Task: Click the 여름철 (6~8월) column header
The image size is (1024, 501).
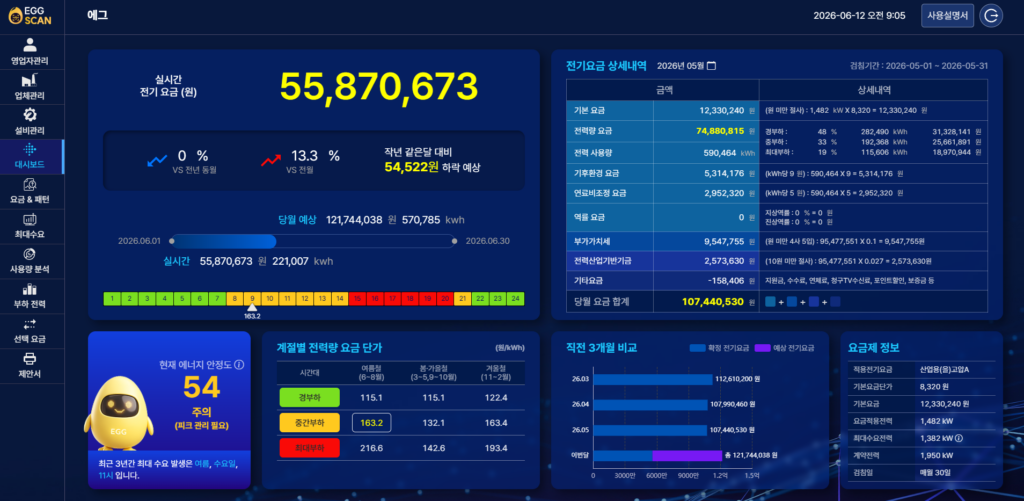Action: click(372, 373)
